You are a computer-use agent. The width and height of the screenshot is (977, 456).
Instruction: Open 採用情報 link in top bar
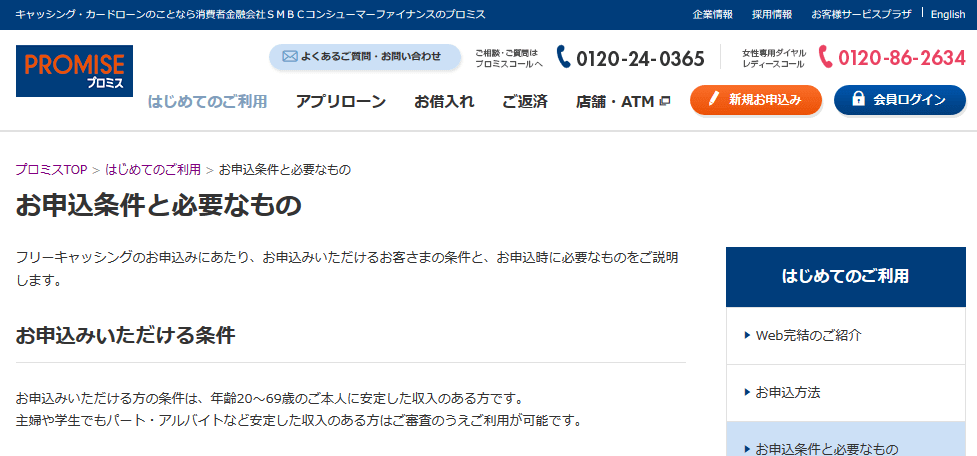[x=772, y=14]
